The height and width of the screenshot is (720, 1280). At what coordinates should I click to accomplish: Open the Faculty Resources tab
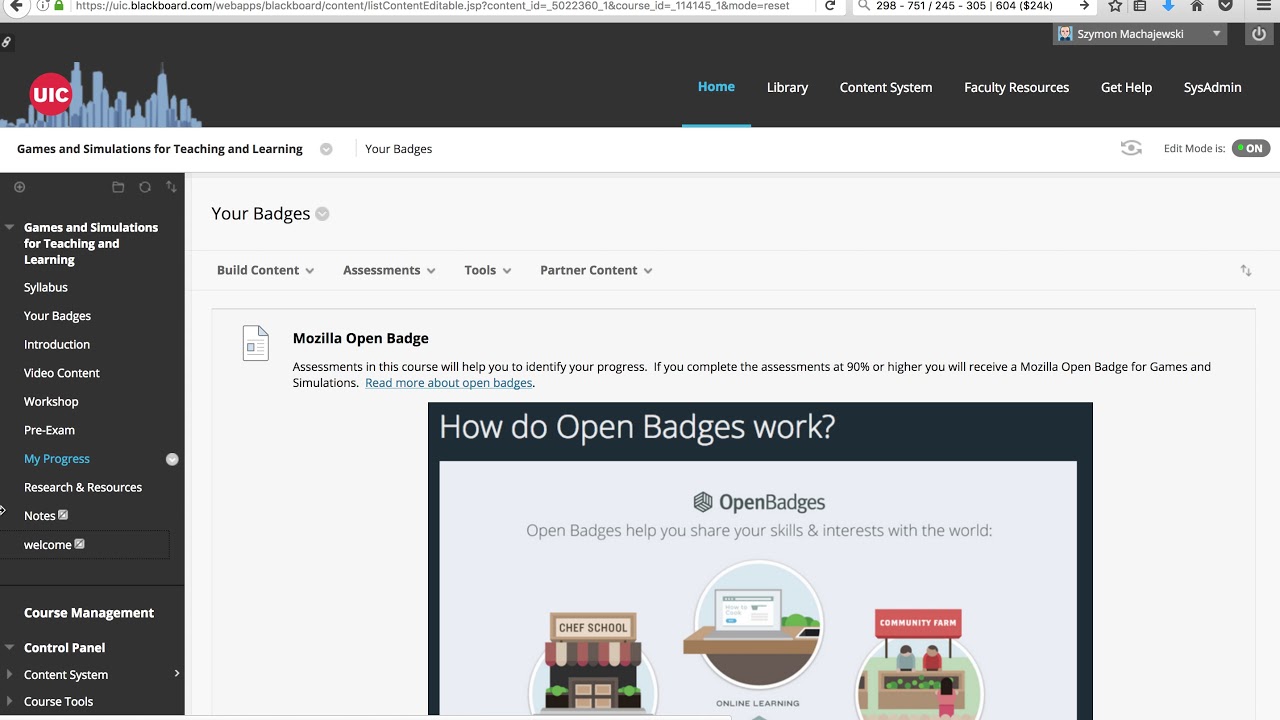[1016, 87]
